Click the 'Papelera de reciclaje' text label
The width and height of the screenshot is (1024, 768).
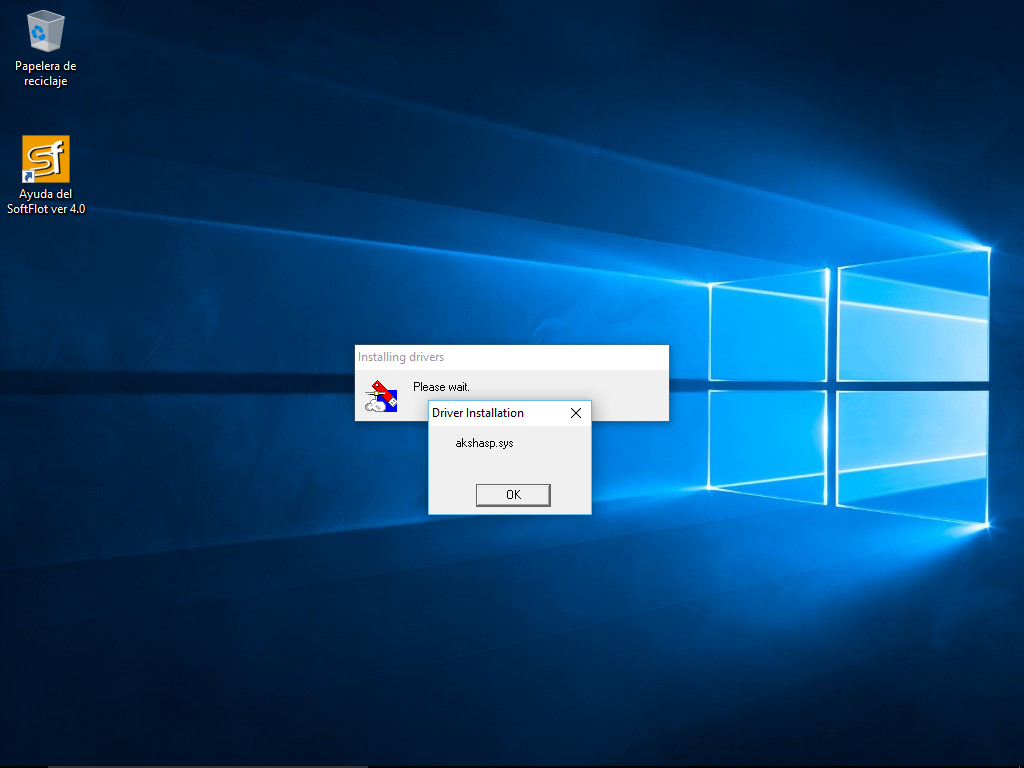[x=46, y=74]
